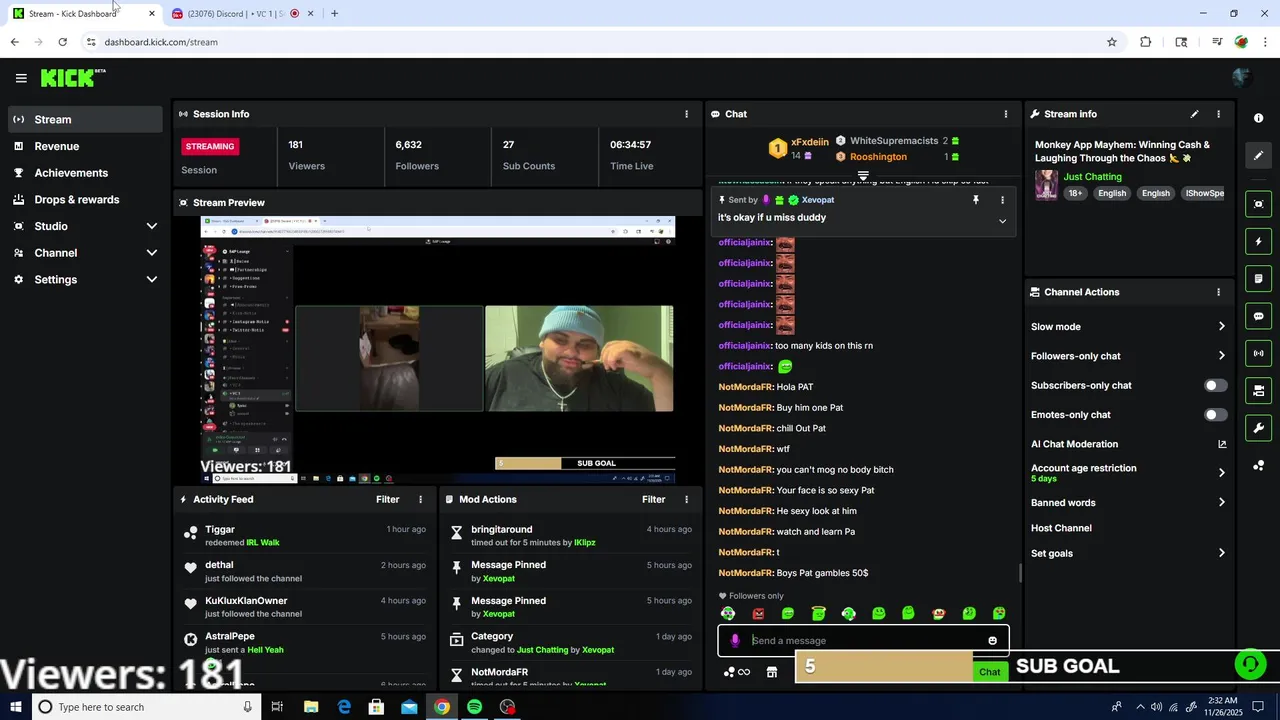This screenshot has height=720, width=1280.
Task: Open Stream info three-dot menu
Action: 1218,114
